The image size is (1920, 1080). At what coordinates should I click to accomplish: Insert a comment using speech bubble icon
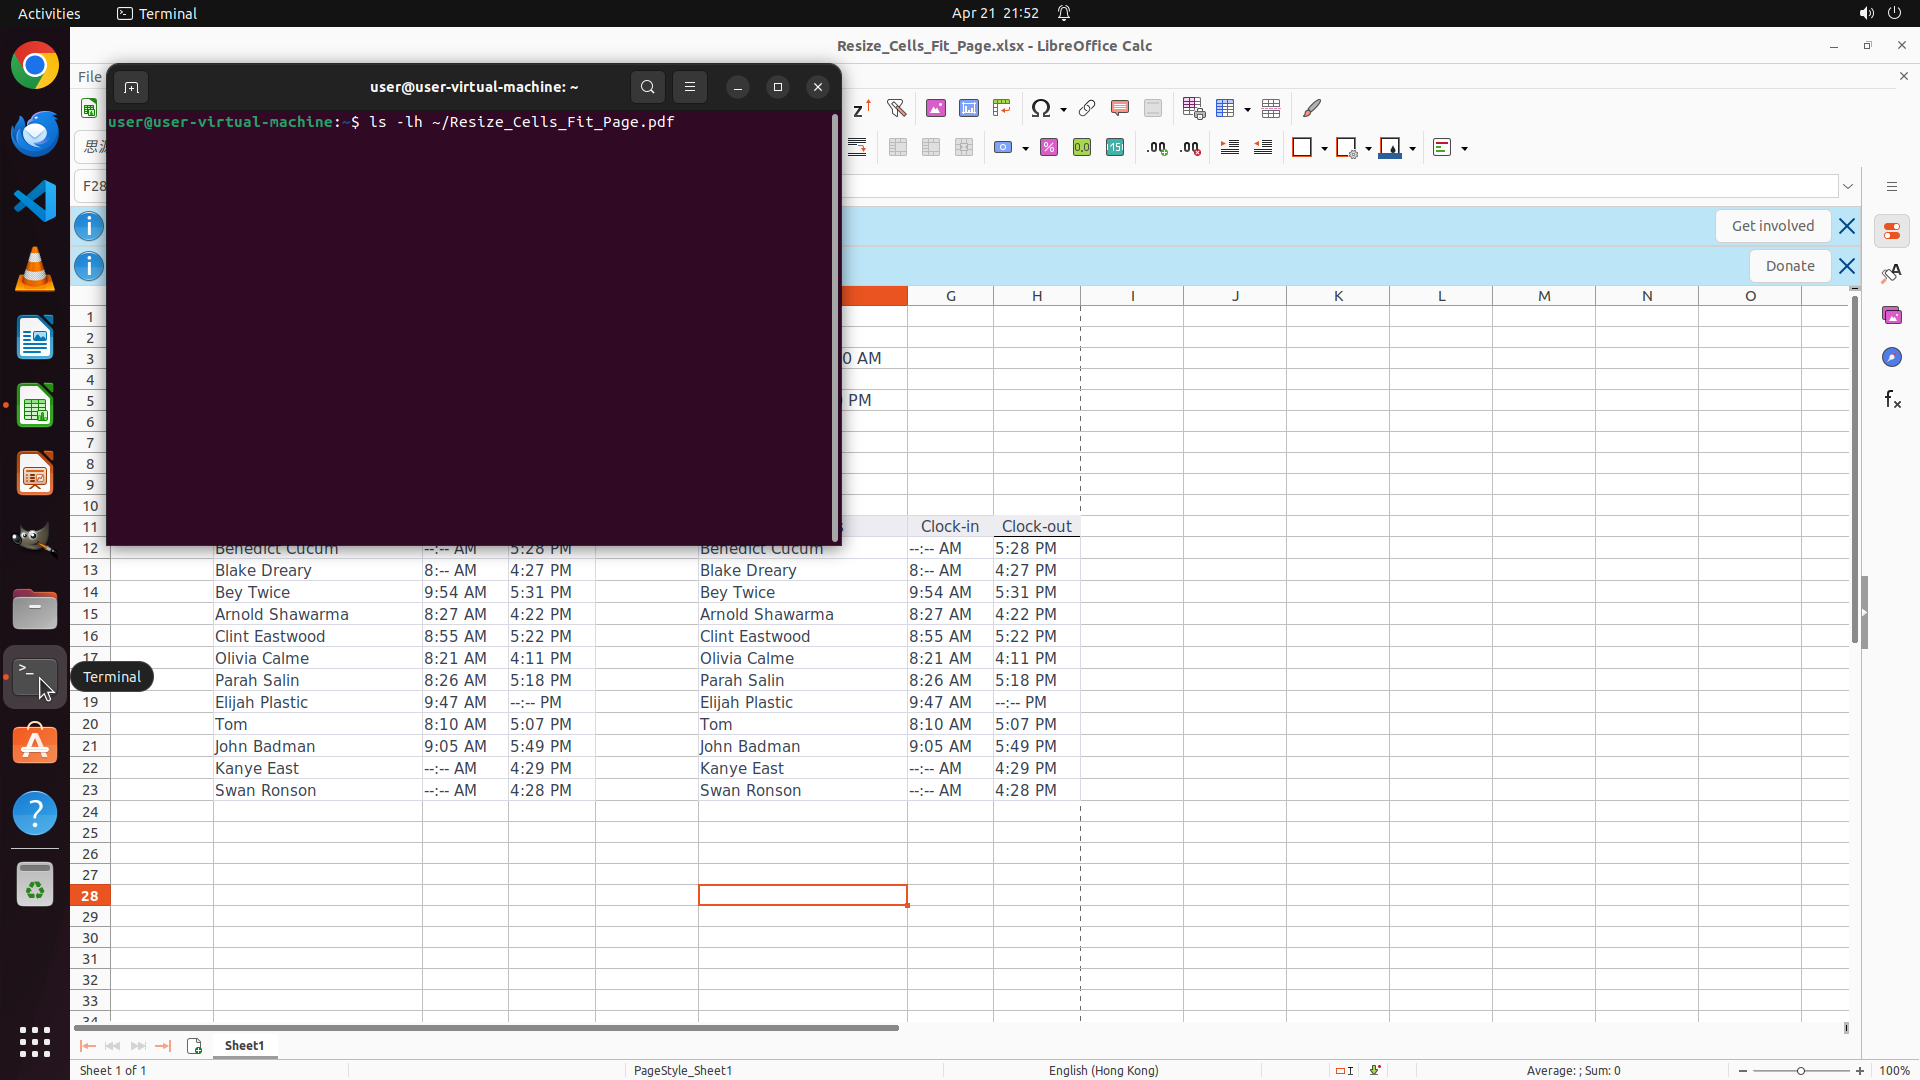pyautogui.click(x=1120, y=108)
